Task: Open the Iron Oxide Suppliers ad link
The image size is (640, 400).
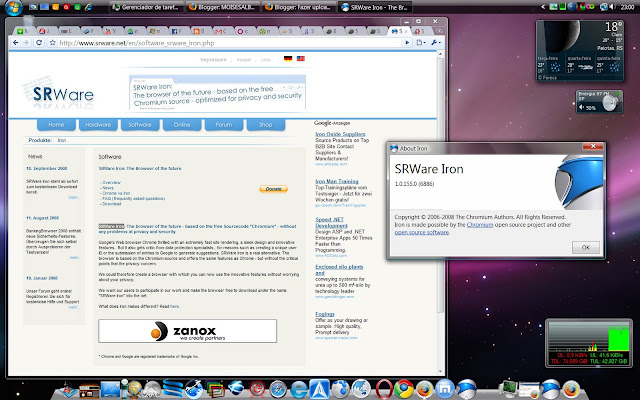Action: point(340,134)
